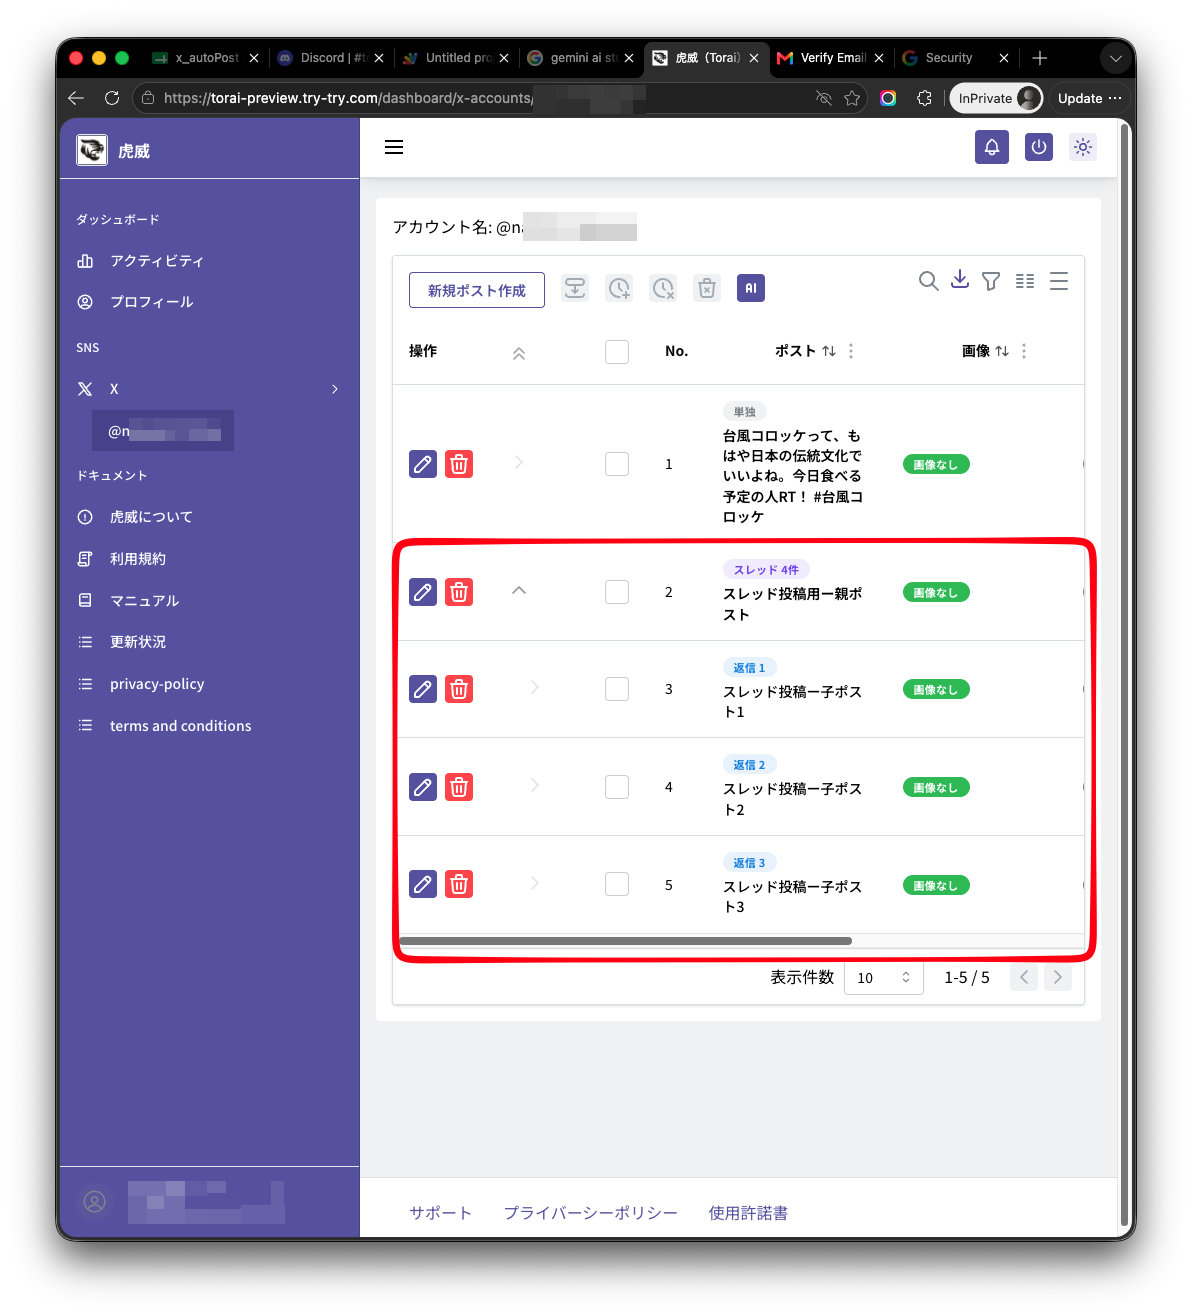Screen dimensions: 1192x1315
Task: Open the 使用許諾書 footer link
Action: tap(748, 1213)
